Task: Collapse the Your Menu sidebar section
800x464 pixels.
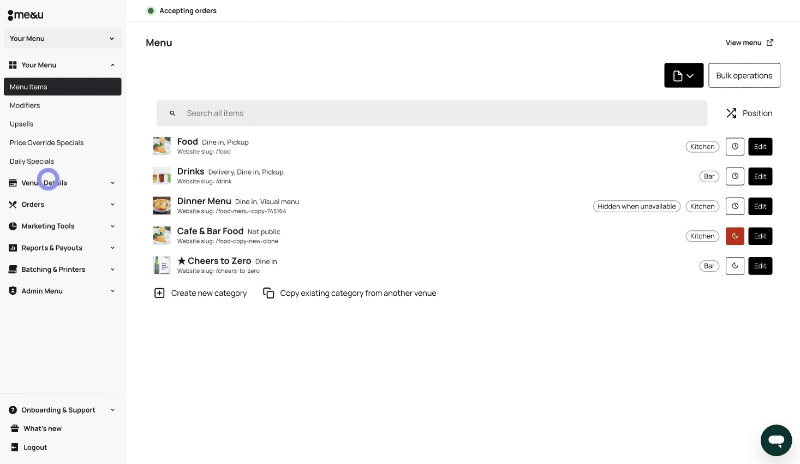Action: (x=112, y=65)
